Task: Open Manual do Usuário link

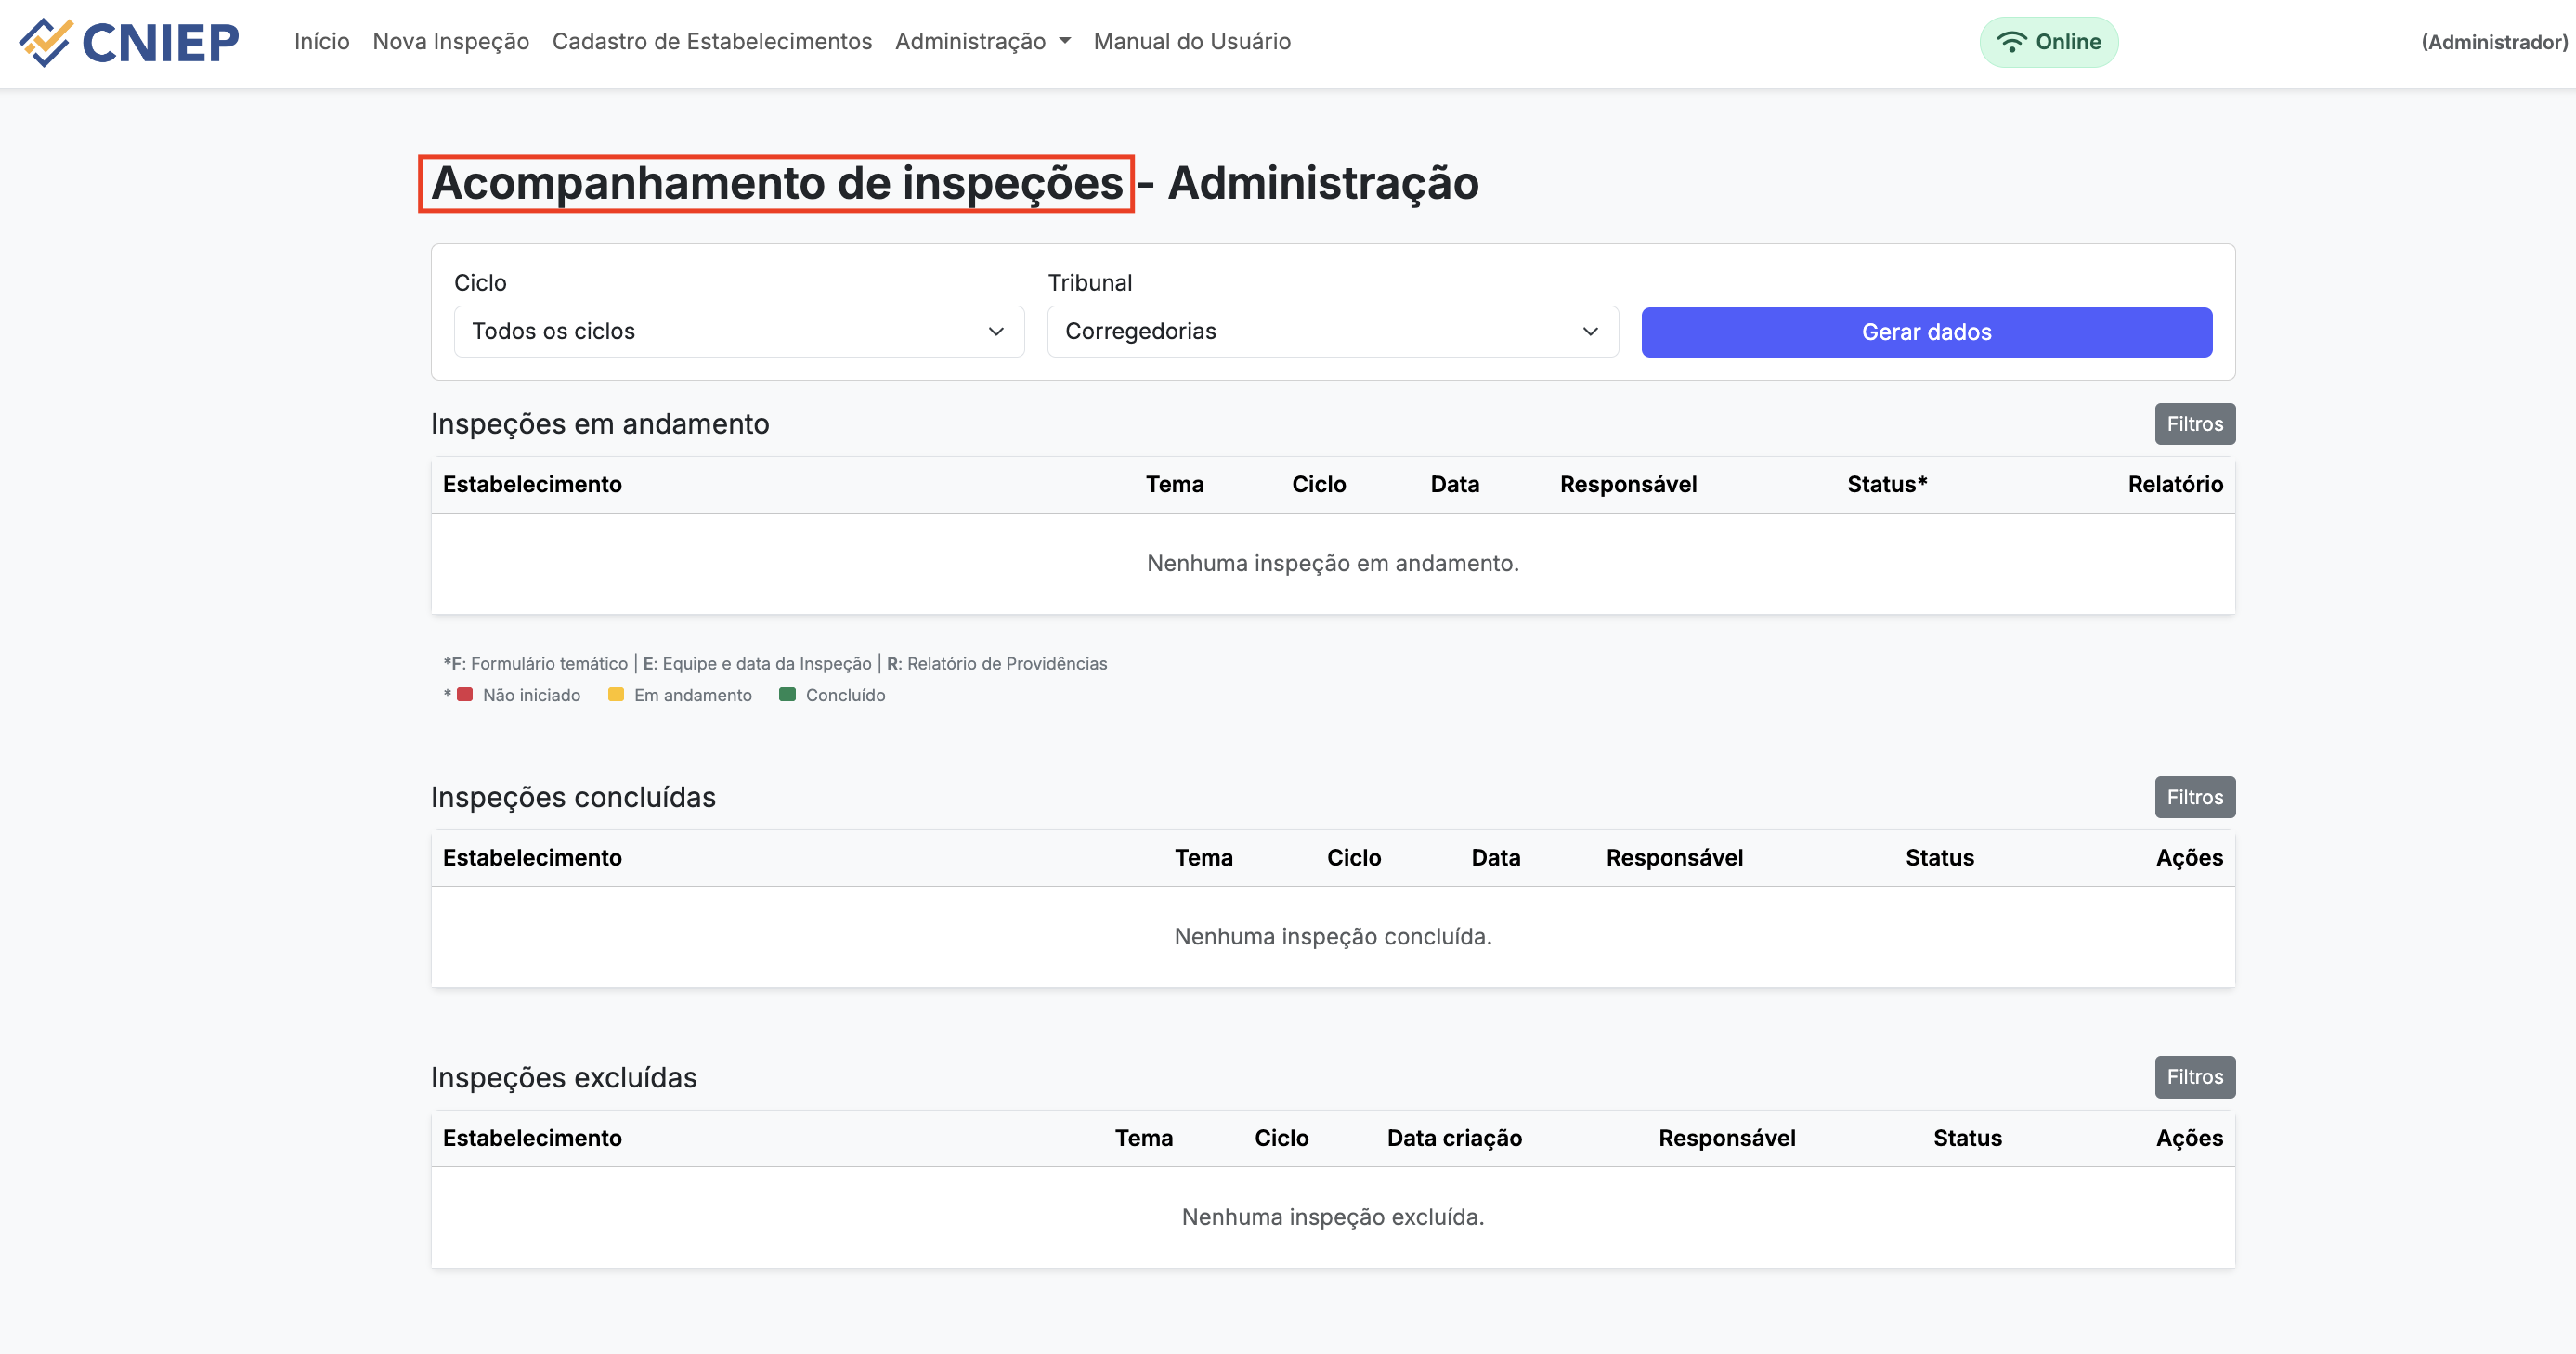Action: coord(1191,42)
